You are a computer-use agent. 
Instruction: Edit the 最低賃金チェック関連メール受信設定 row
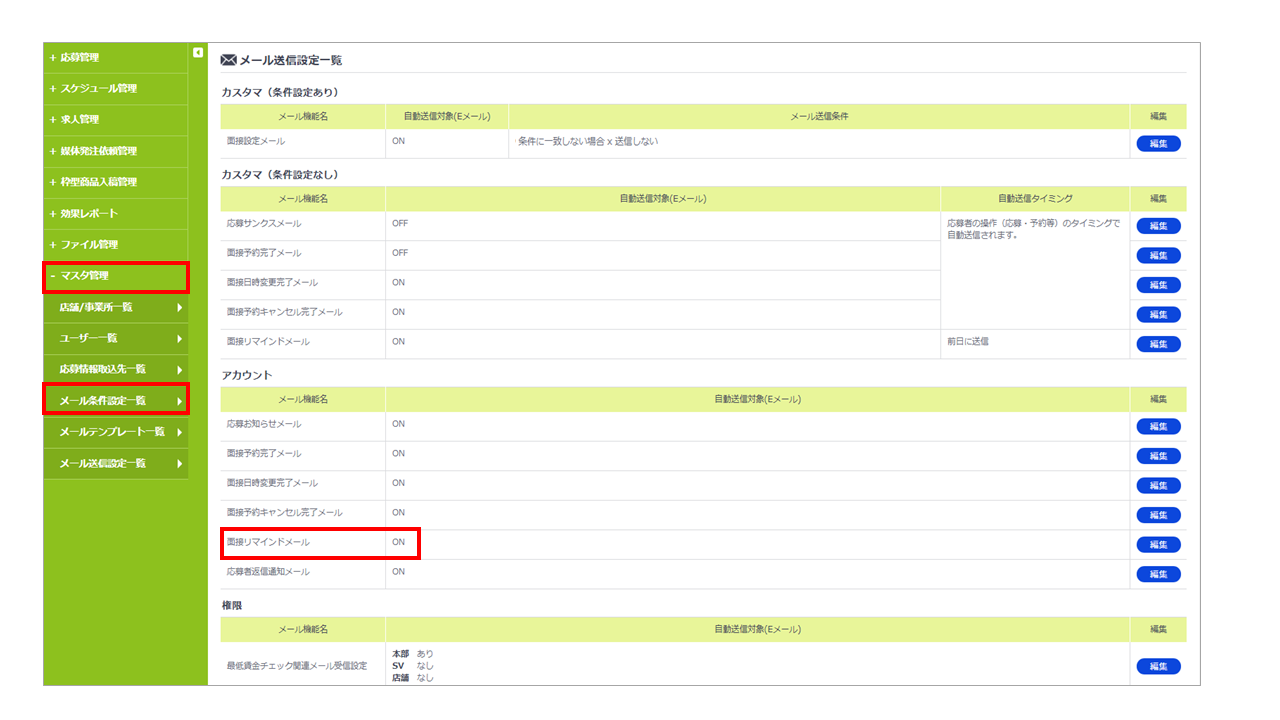click(x=1158, y=666)
